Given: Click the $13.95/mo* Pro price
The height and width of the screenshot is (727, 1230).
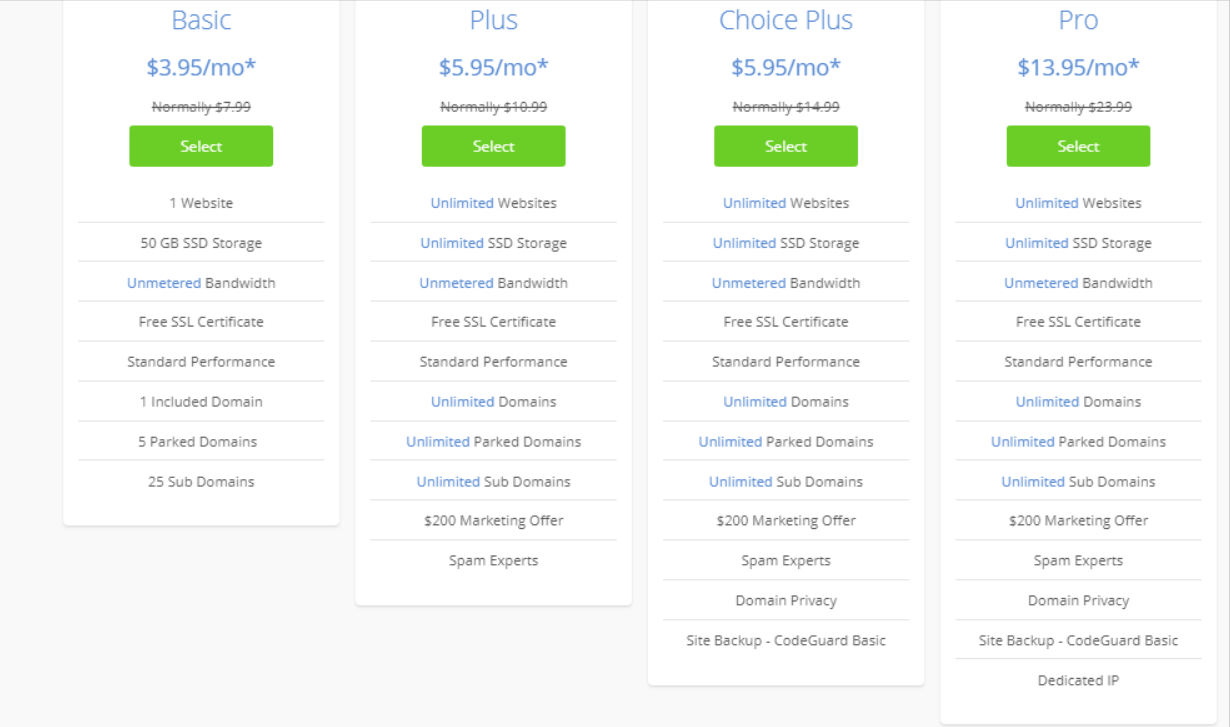Looking at the screenshot, I should pyautogui.click(x=1078, y=67).
